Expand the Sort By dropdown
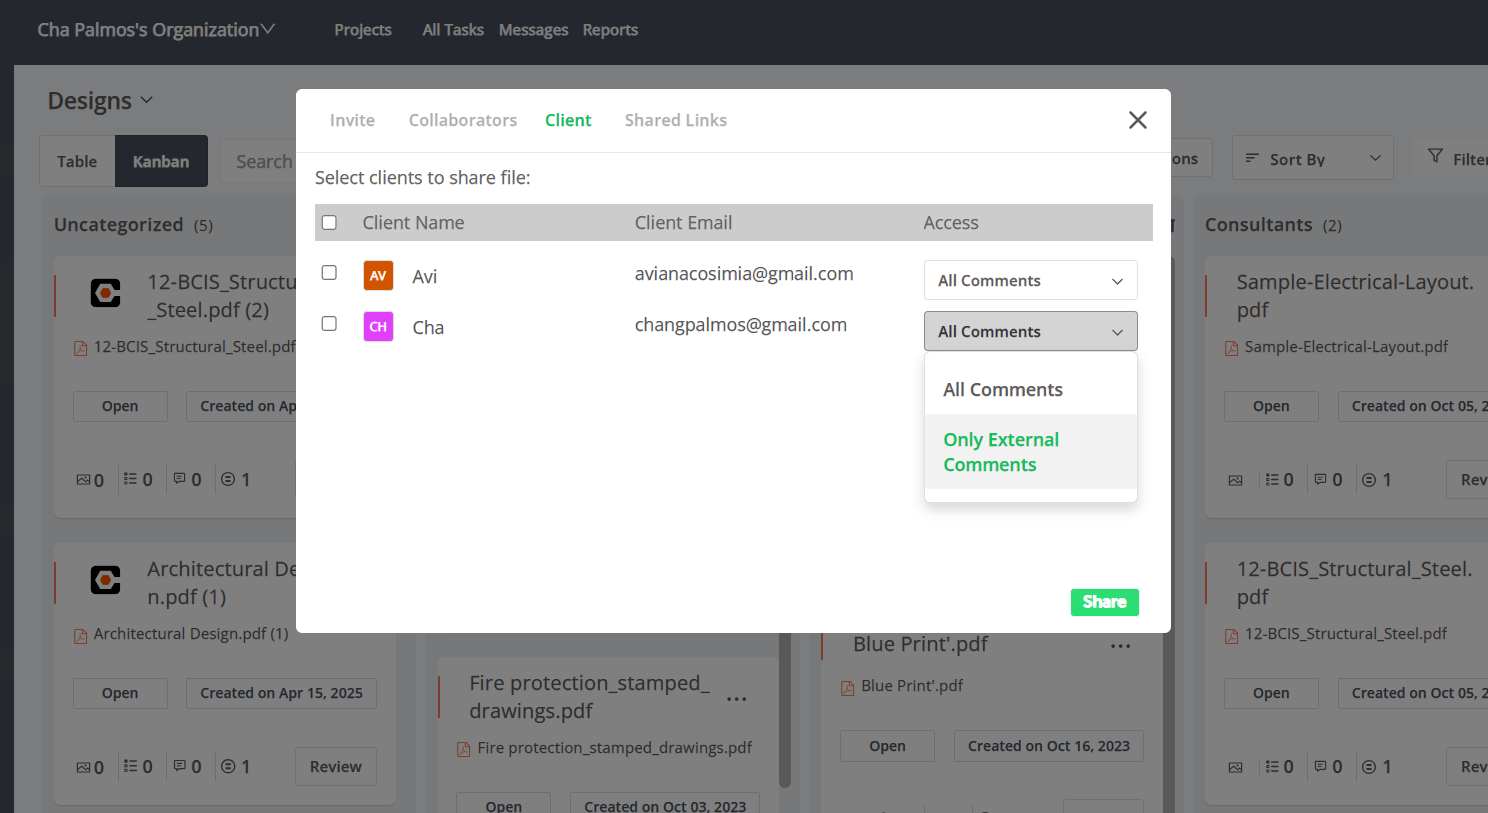The image size is (1488, 813). [x=1312, y=159]
